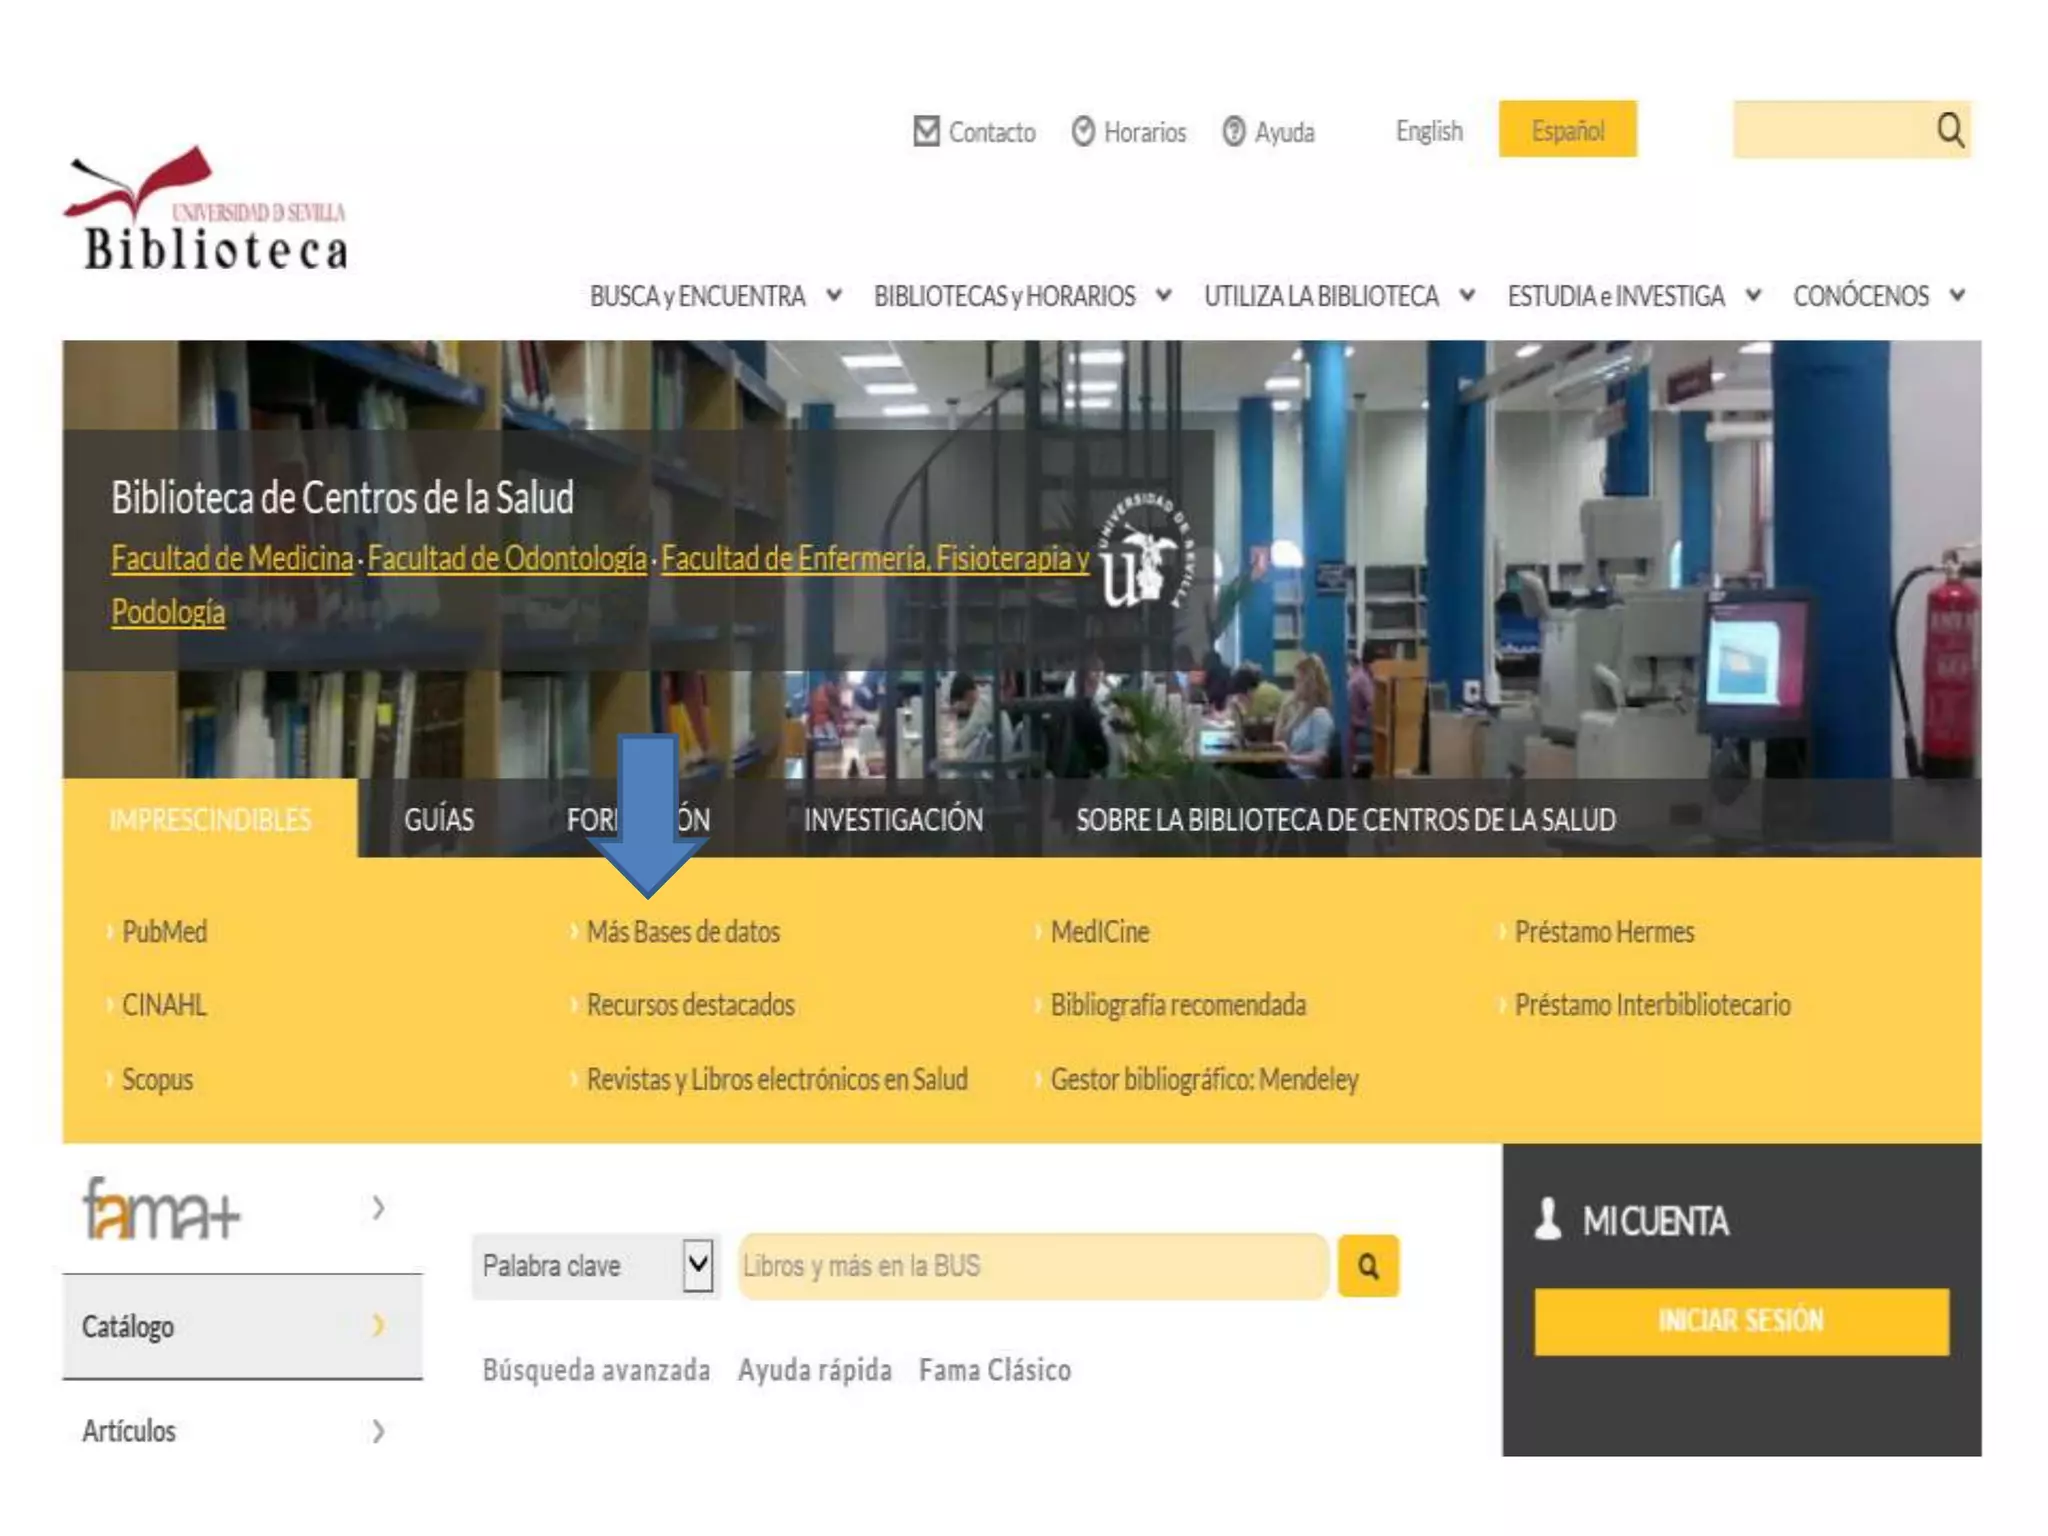
Task: Select the Español language button
Action: (x=1567, y=130)
